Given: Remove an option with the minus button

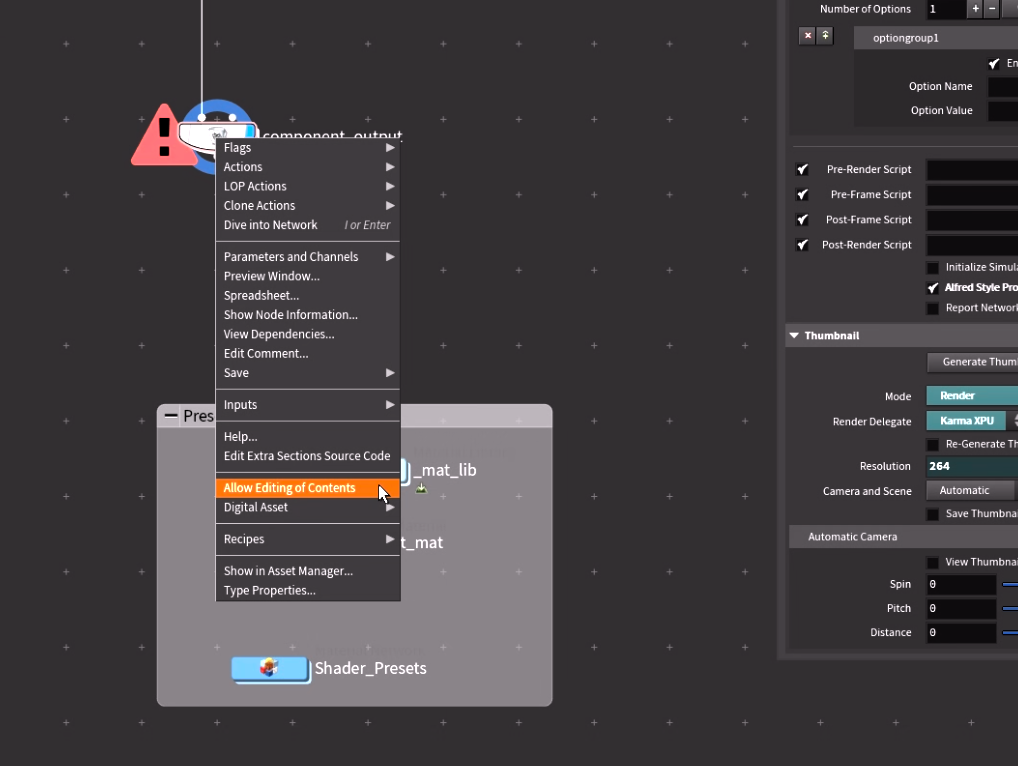Looking at the screenshot, I should (x=991, y=9).
